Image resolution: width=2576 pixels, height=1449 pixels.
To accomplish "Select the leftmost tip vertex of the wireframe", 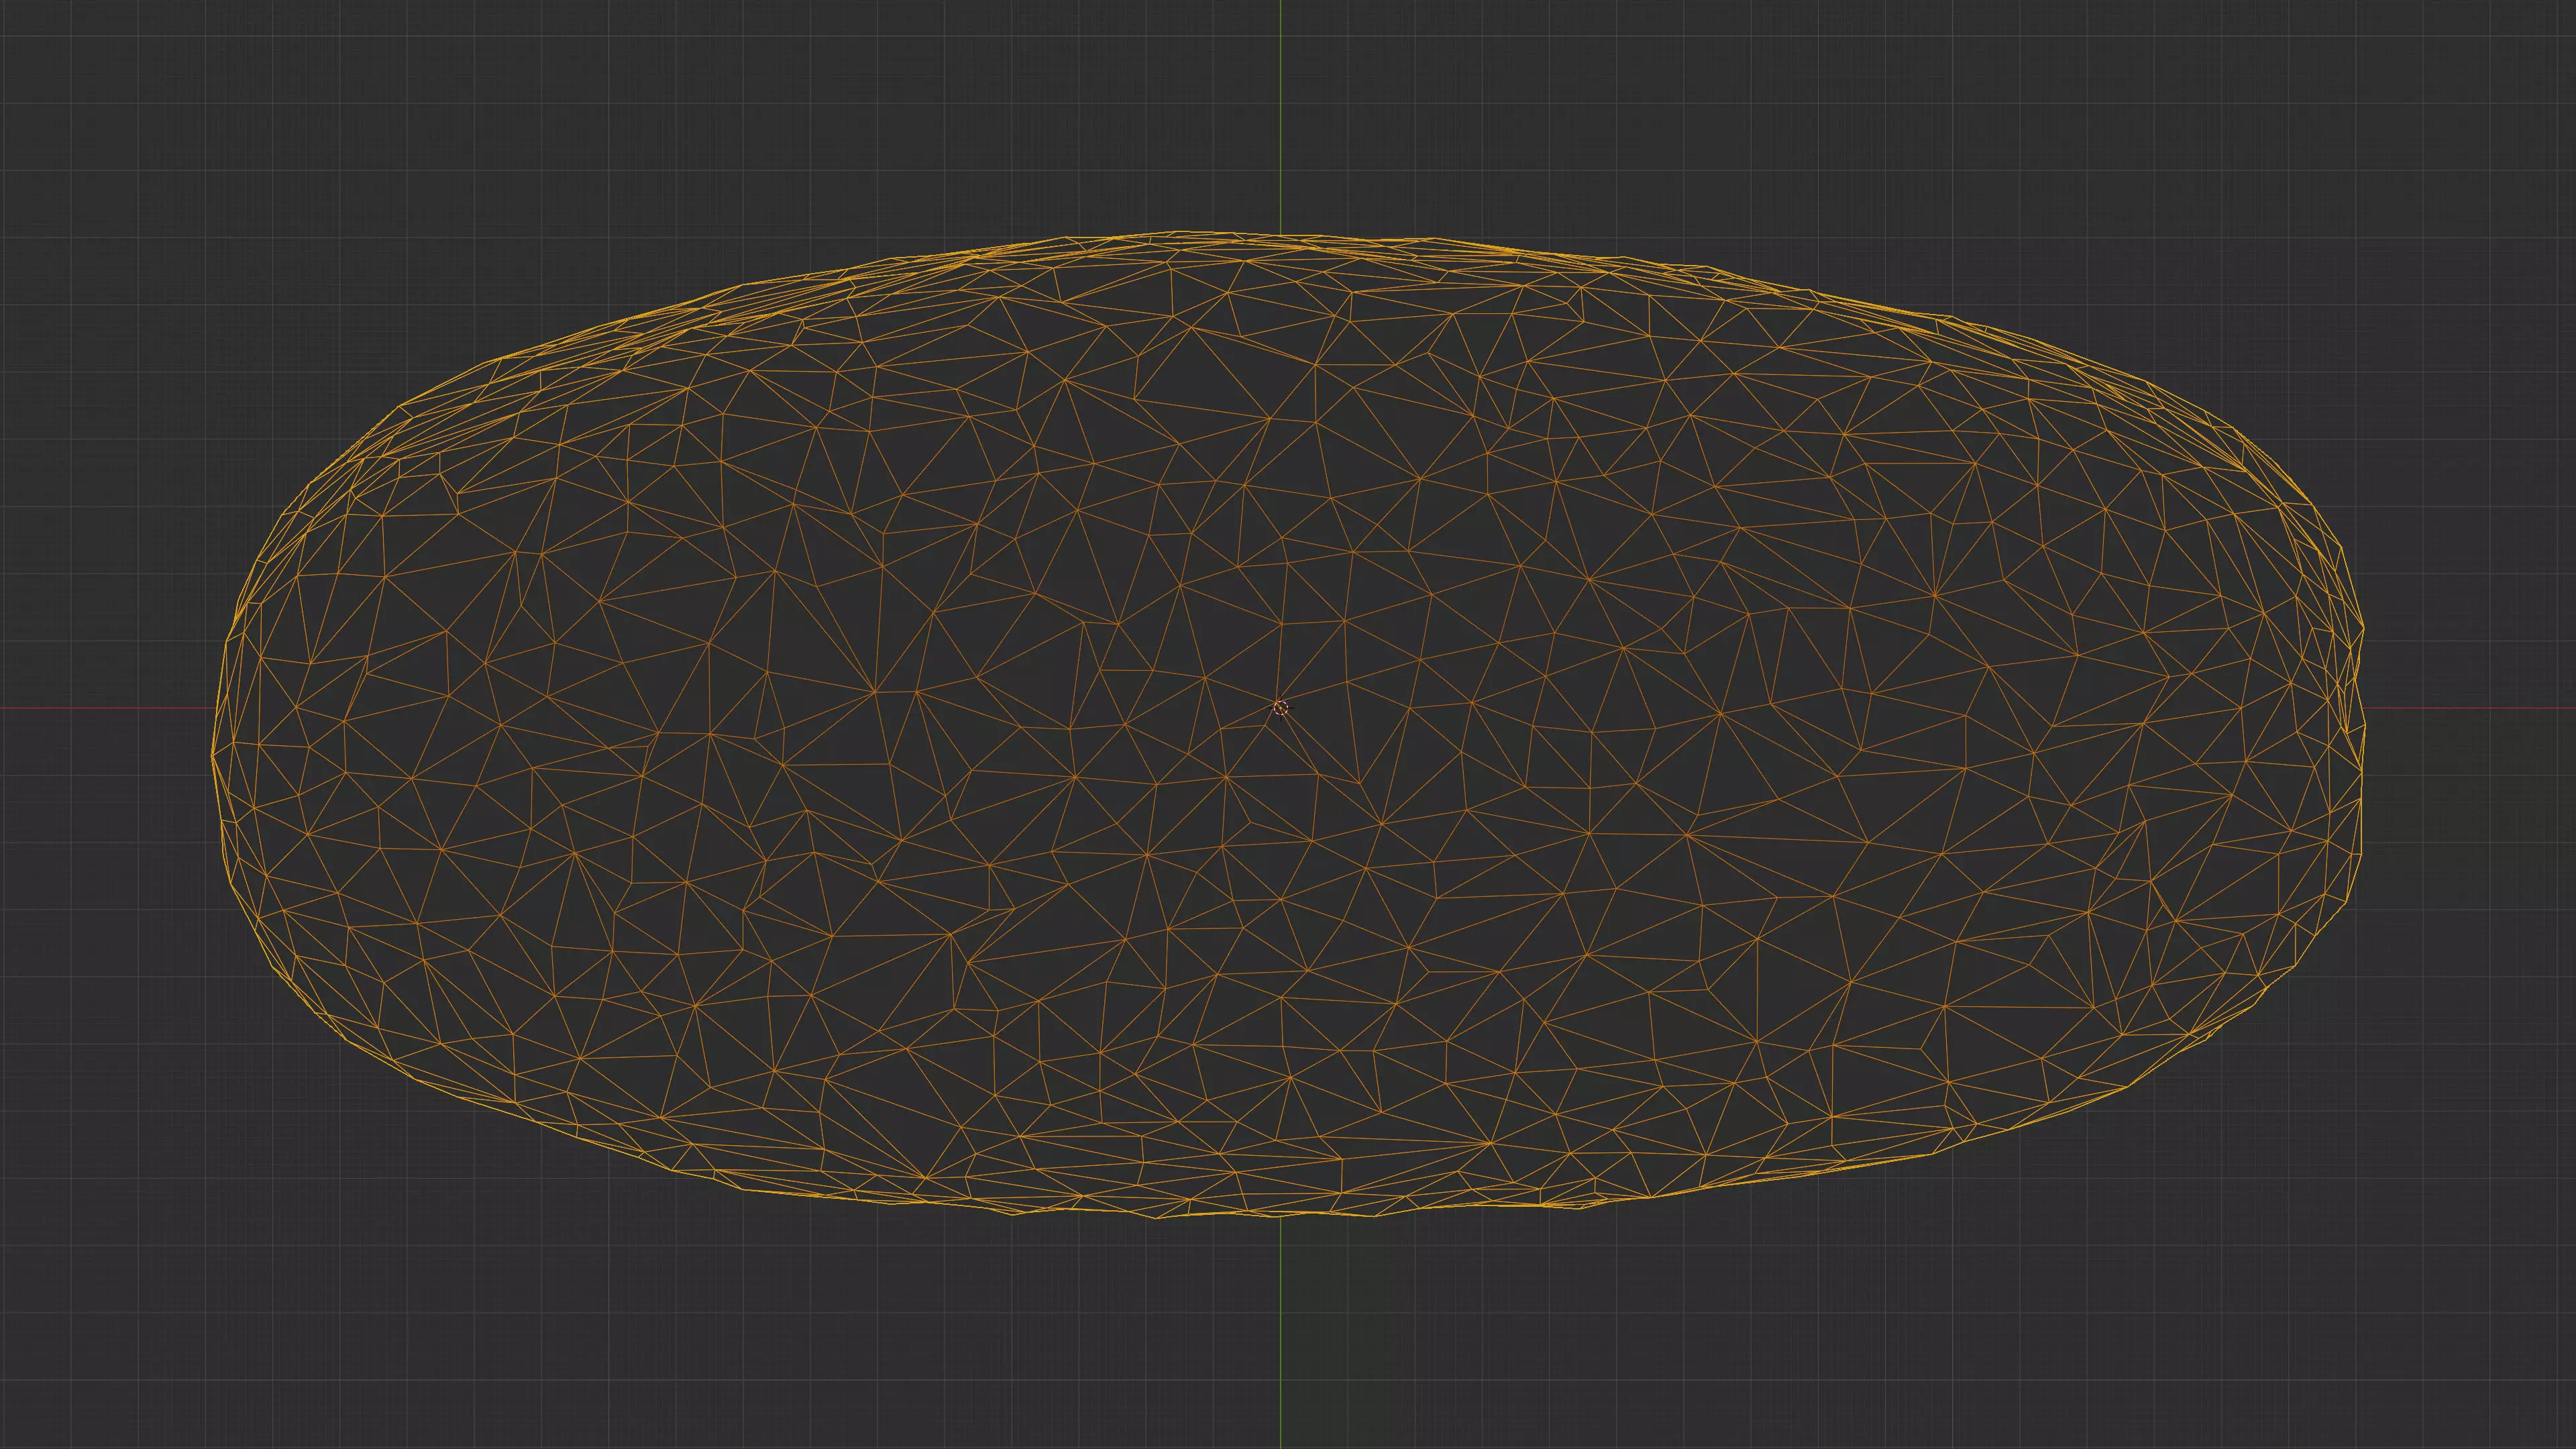I will pos(213,755).
